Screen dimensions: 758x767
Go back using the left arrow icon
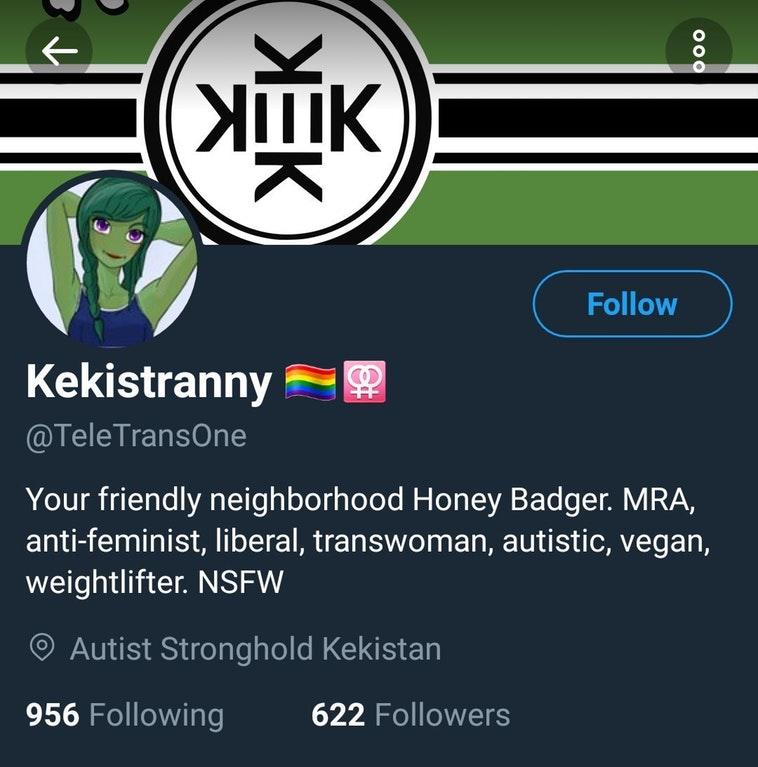(59, 50)
